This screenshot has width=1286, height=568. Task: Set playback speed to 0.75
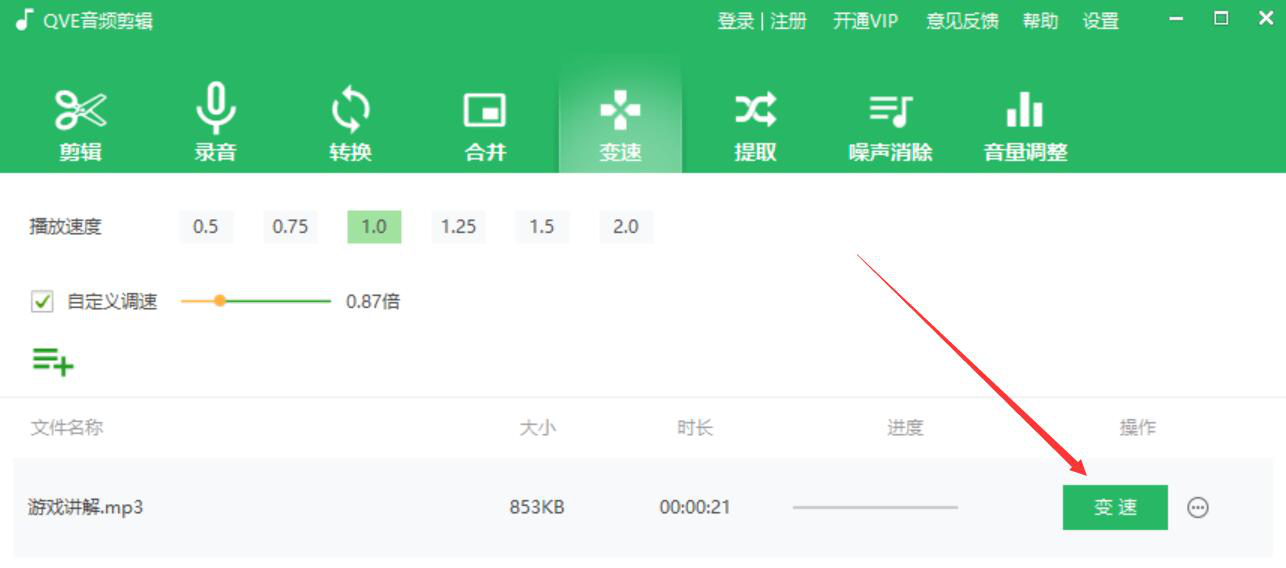pos(290,227)
